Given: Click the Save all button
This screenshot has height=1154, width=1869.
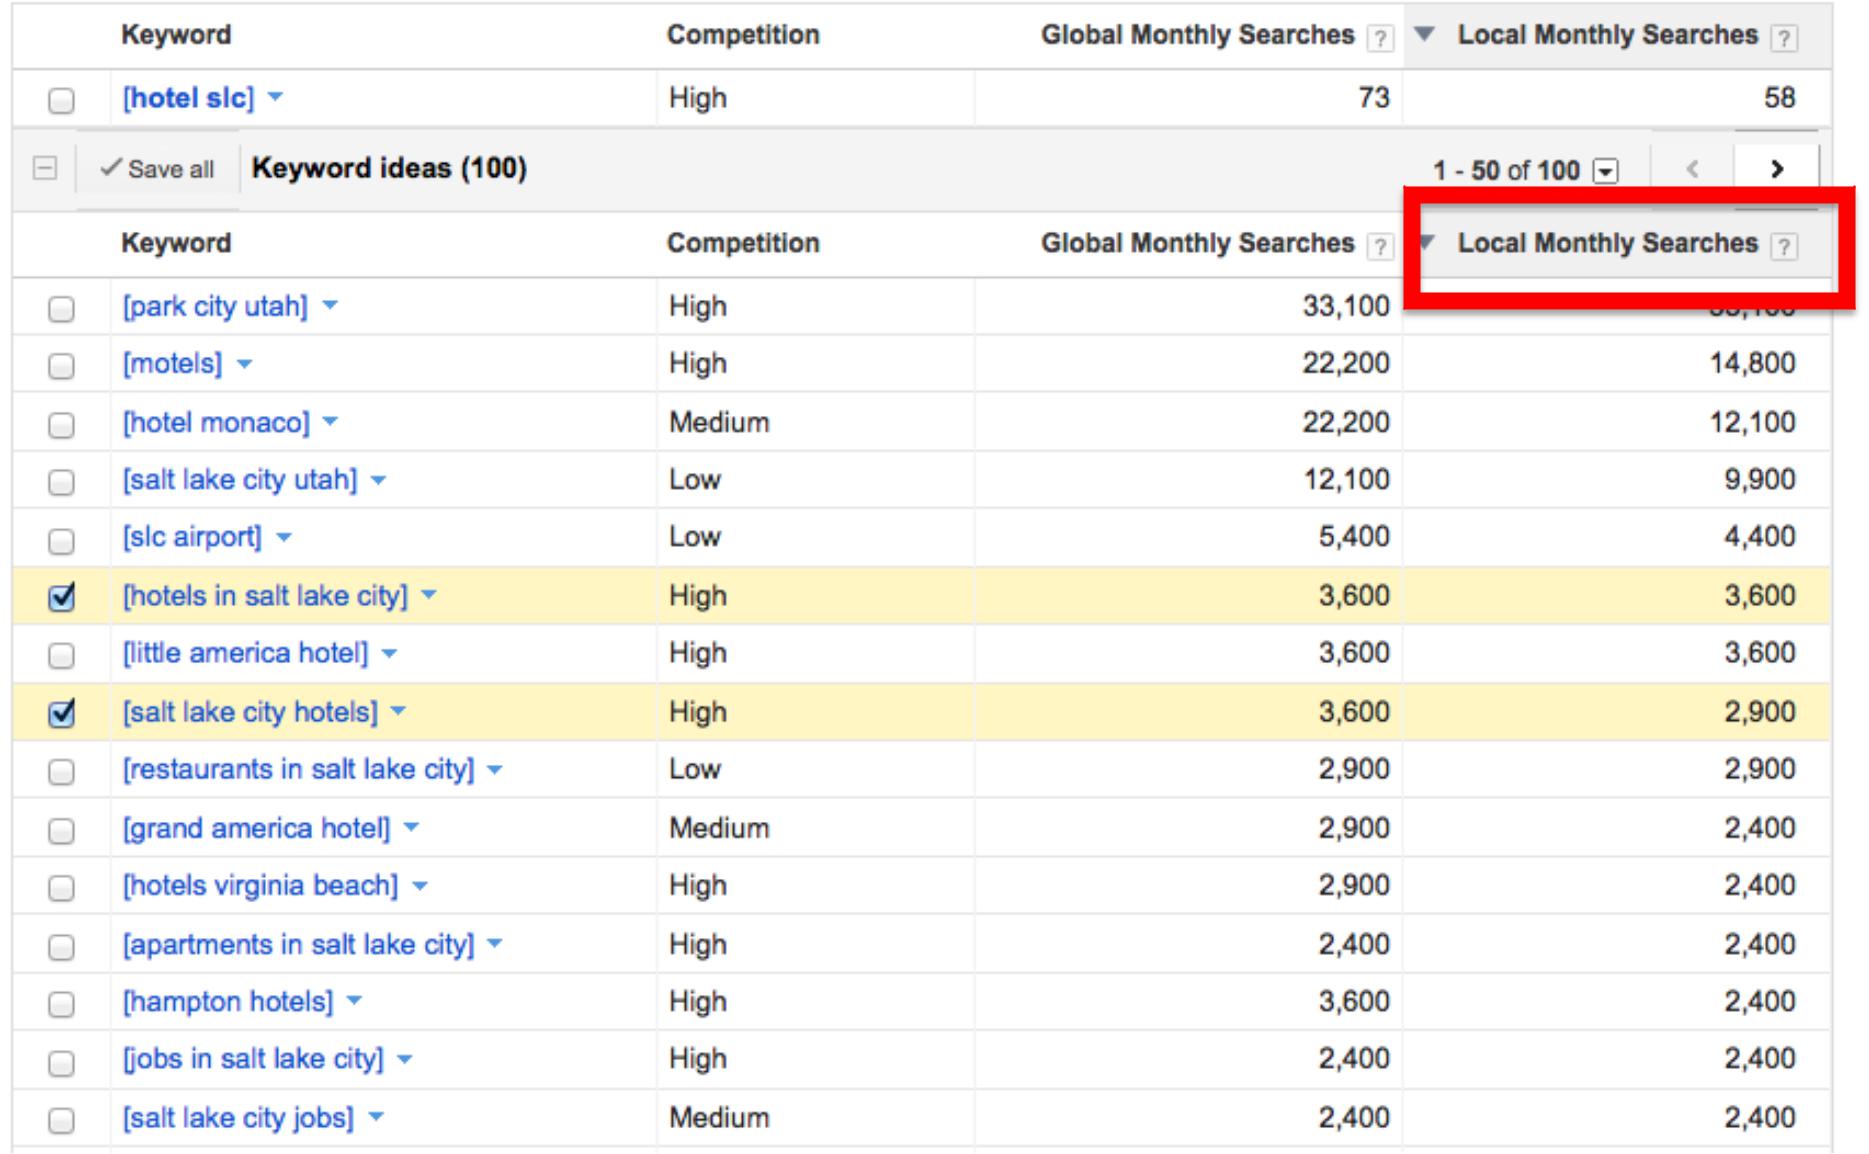Looking at the screenshot, I should coord(158,169).
